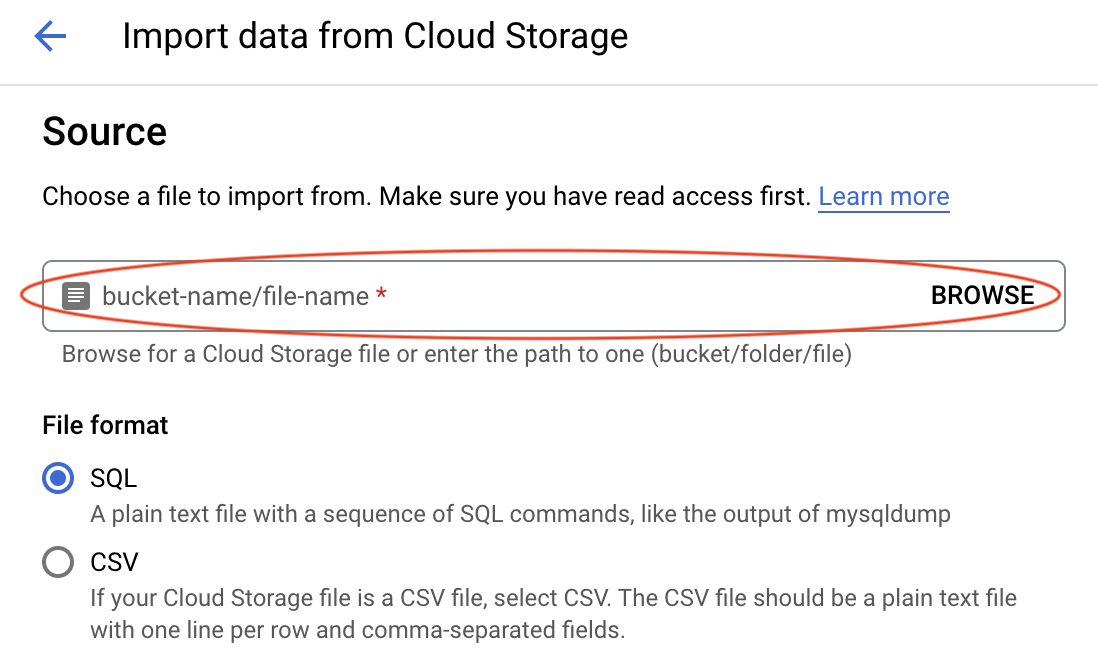The height and width of the screenshot is (661, 1098).
Task: Click the back navigation arrow to exit import
Action: pyautogui.click(x=47, y=36)
